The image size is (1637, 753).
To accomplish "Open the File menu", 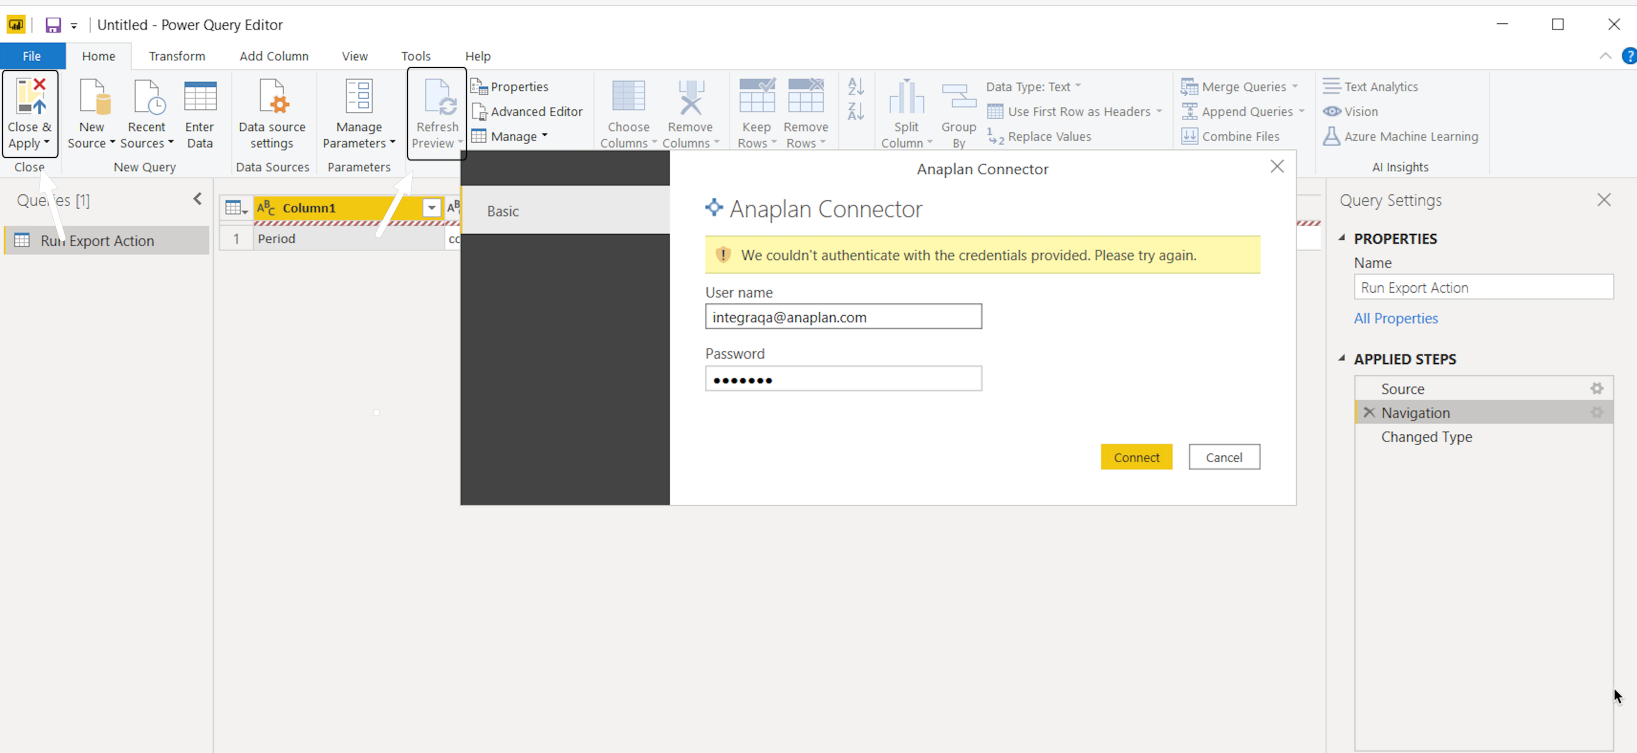I will (x=32, y=56).
